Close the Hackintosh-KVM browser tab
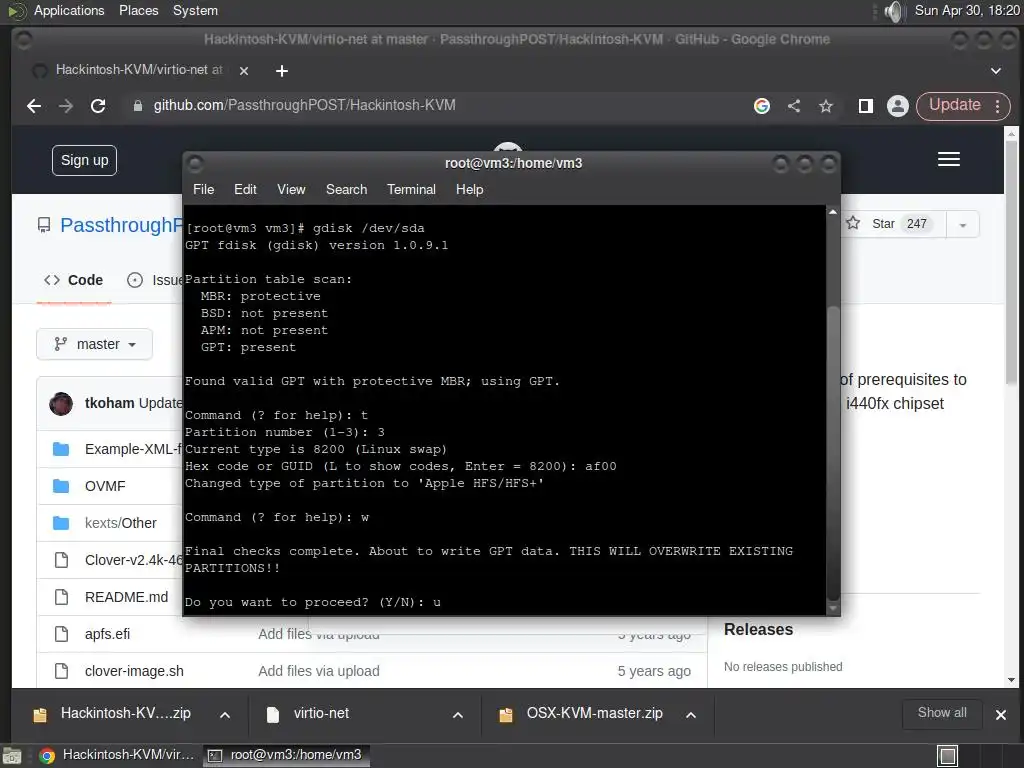This screenshot has height=768, width=1024. [x=244, y=71]
